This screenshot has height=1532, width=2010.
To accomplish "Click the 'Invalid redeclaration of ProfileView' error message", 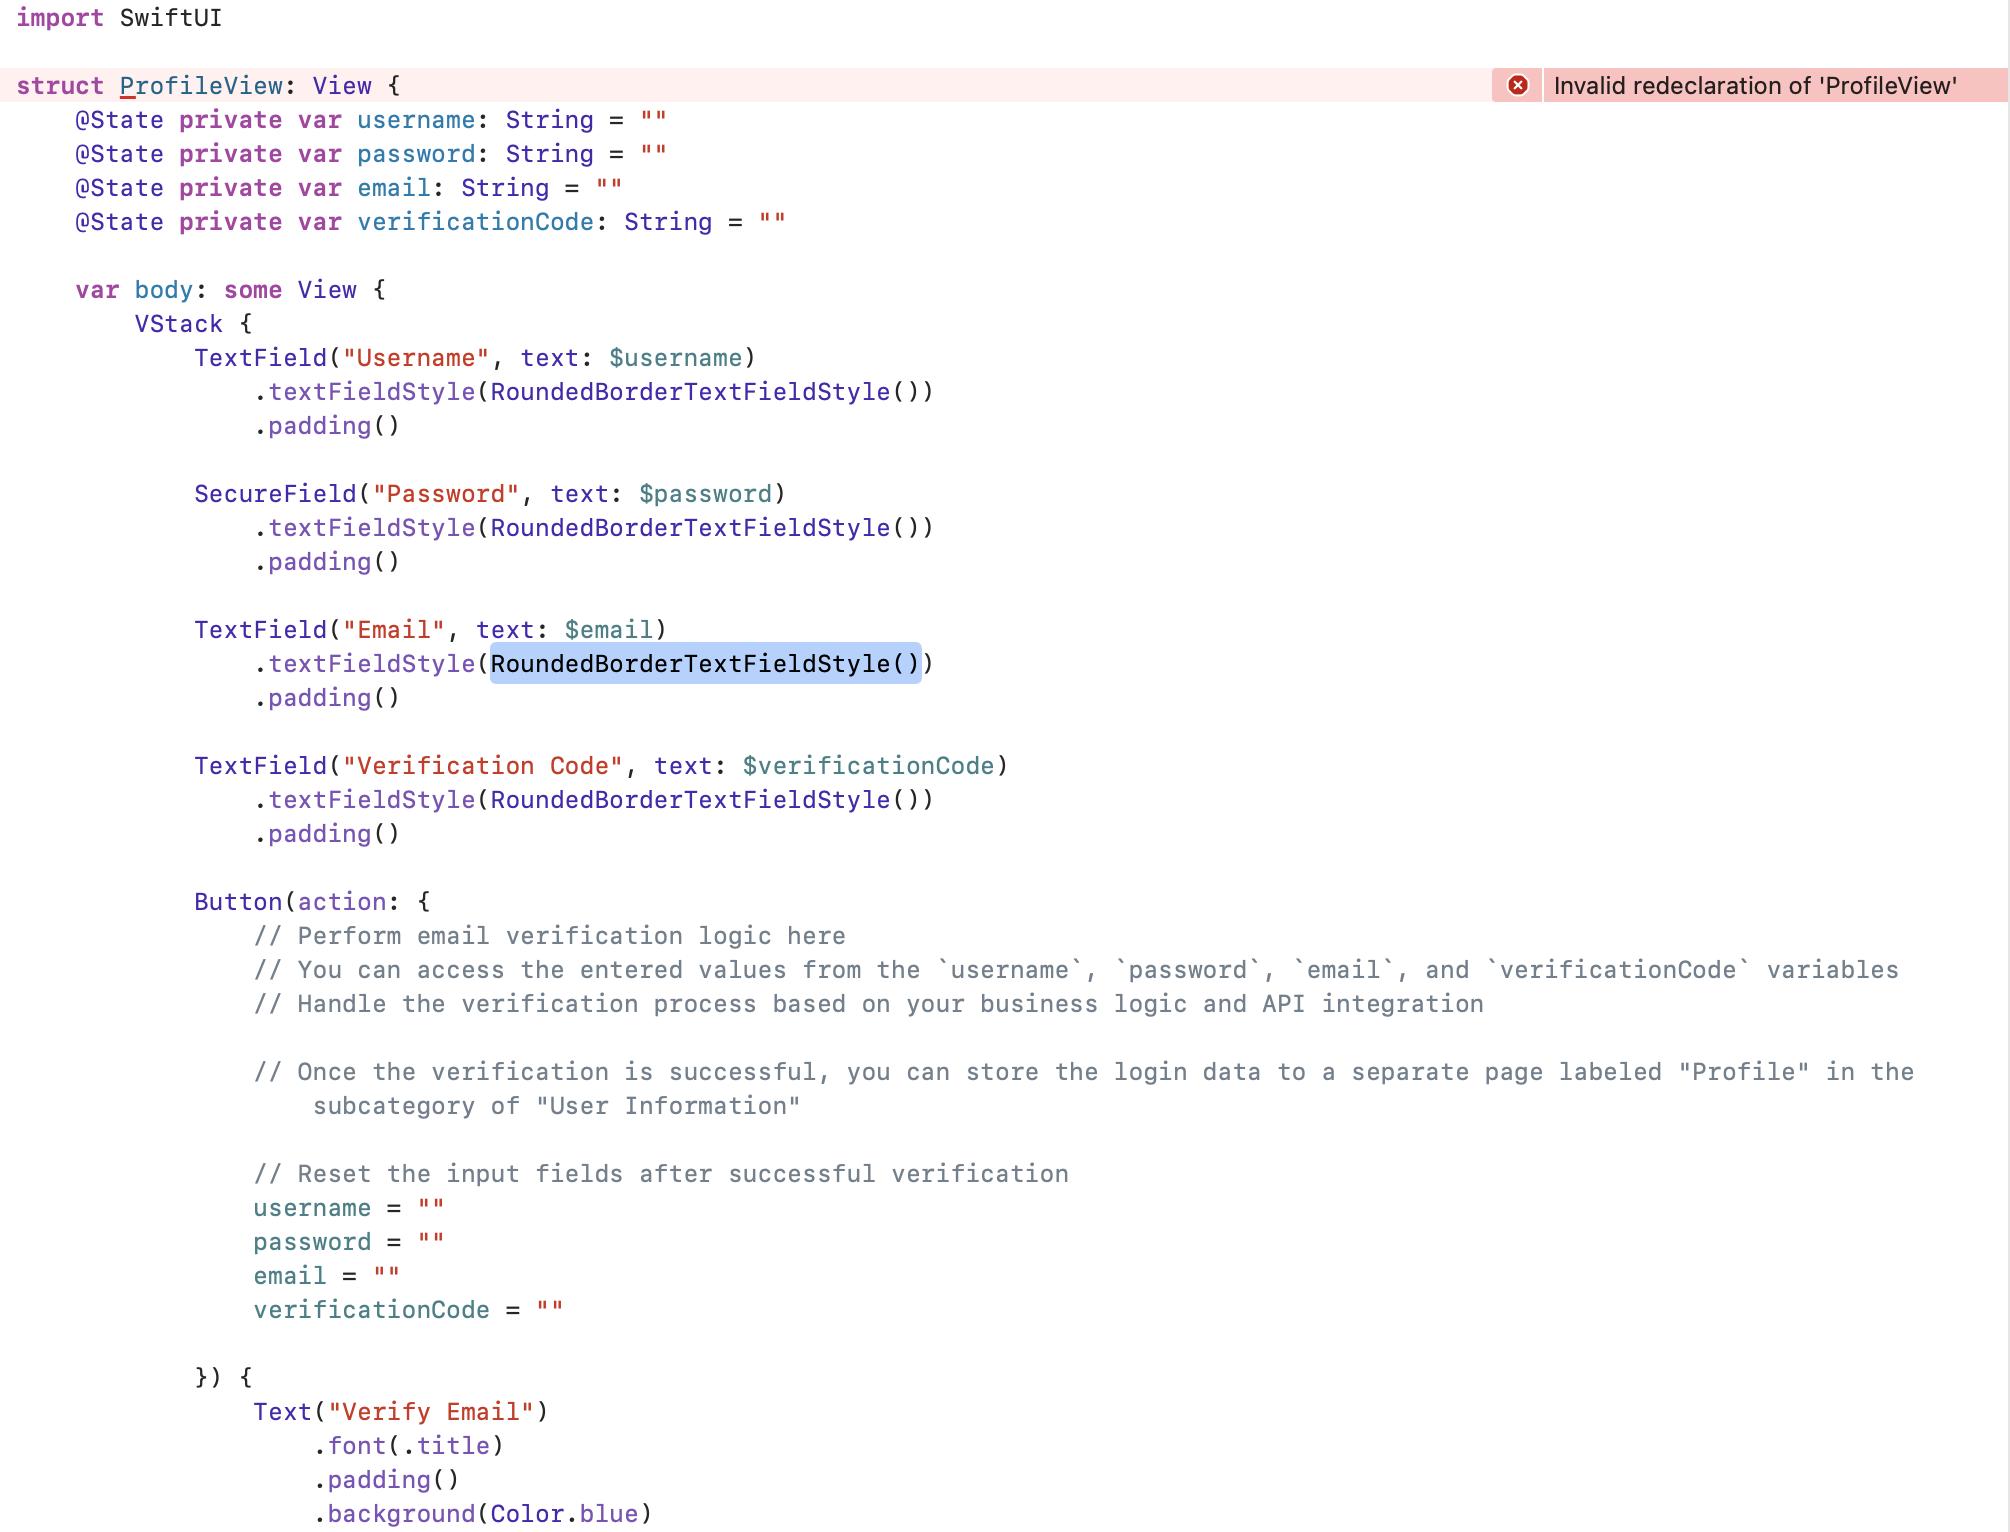I will point(1754,85).
